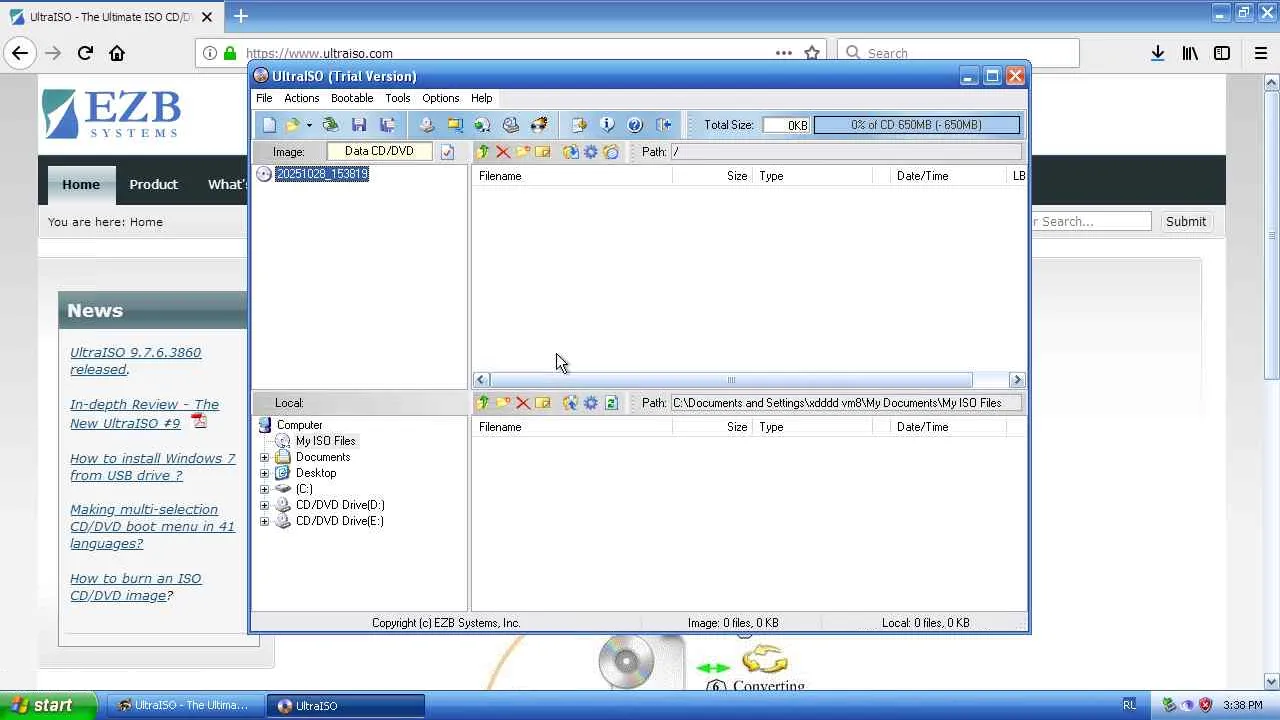Open the dropdown arrow beside Open icon
This screenshot has height=720, width=1280.
tap(309, 125)
